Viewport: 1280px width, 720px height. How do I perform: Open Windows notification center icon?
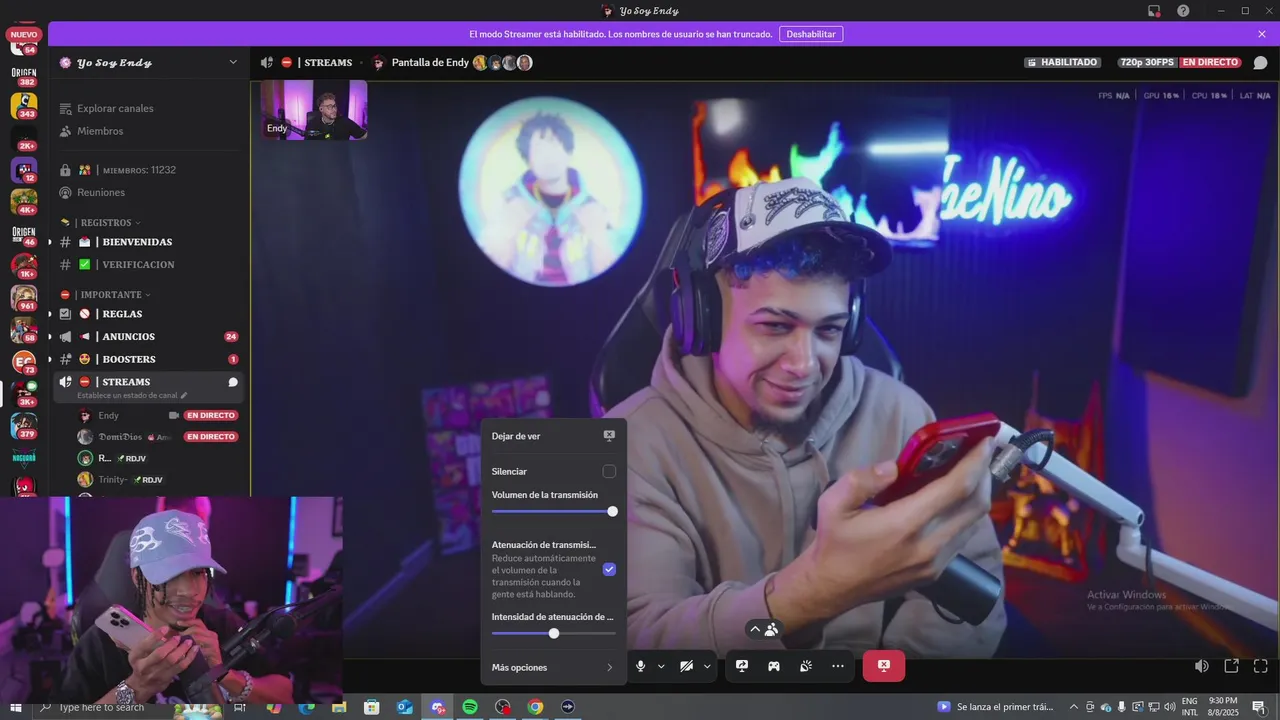tap(1259, 707)
